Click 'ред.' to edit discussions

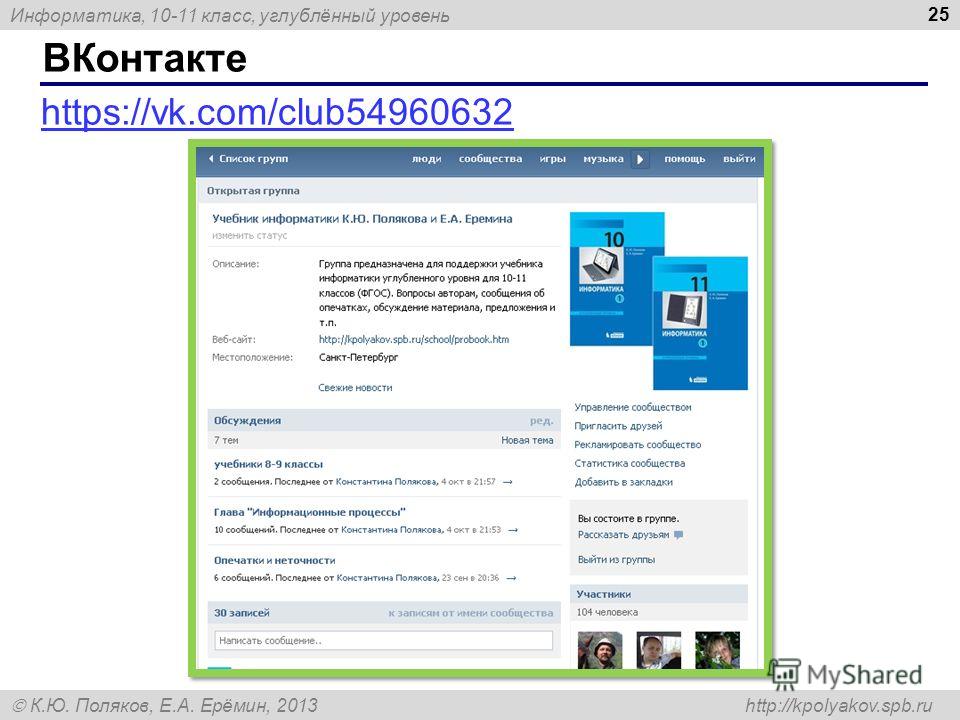tap(542, 421)
